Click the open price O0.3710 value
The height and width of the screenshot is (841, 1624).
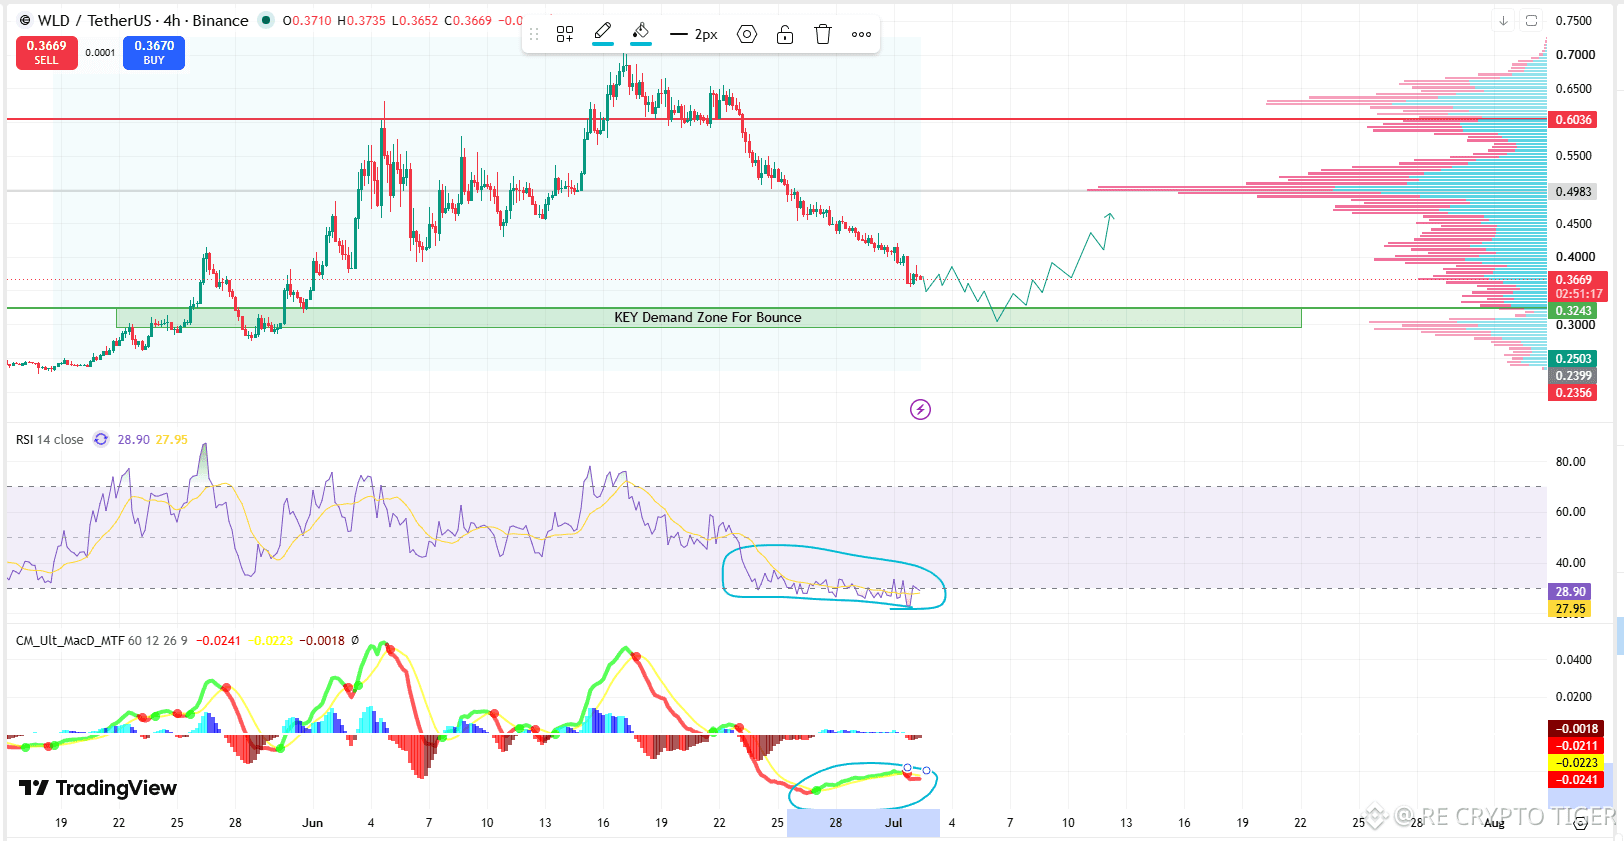pos(307,20)
